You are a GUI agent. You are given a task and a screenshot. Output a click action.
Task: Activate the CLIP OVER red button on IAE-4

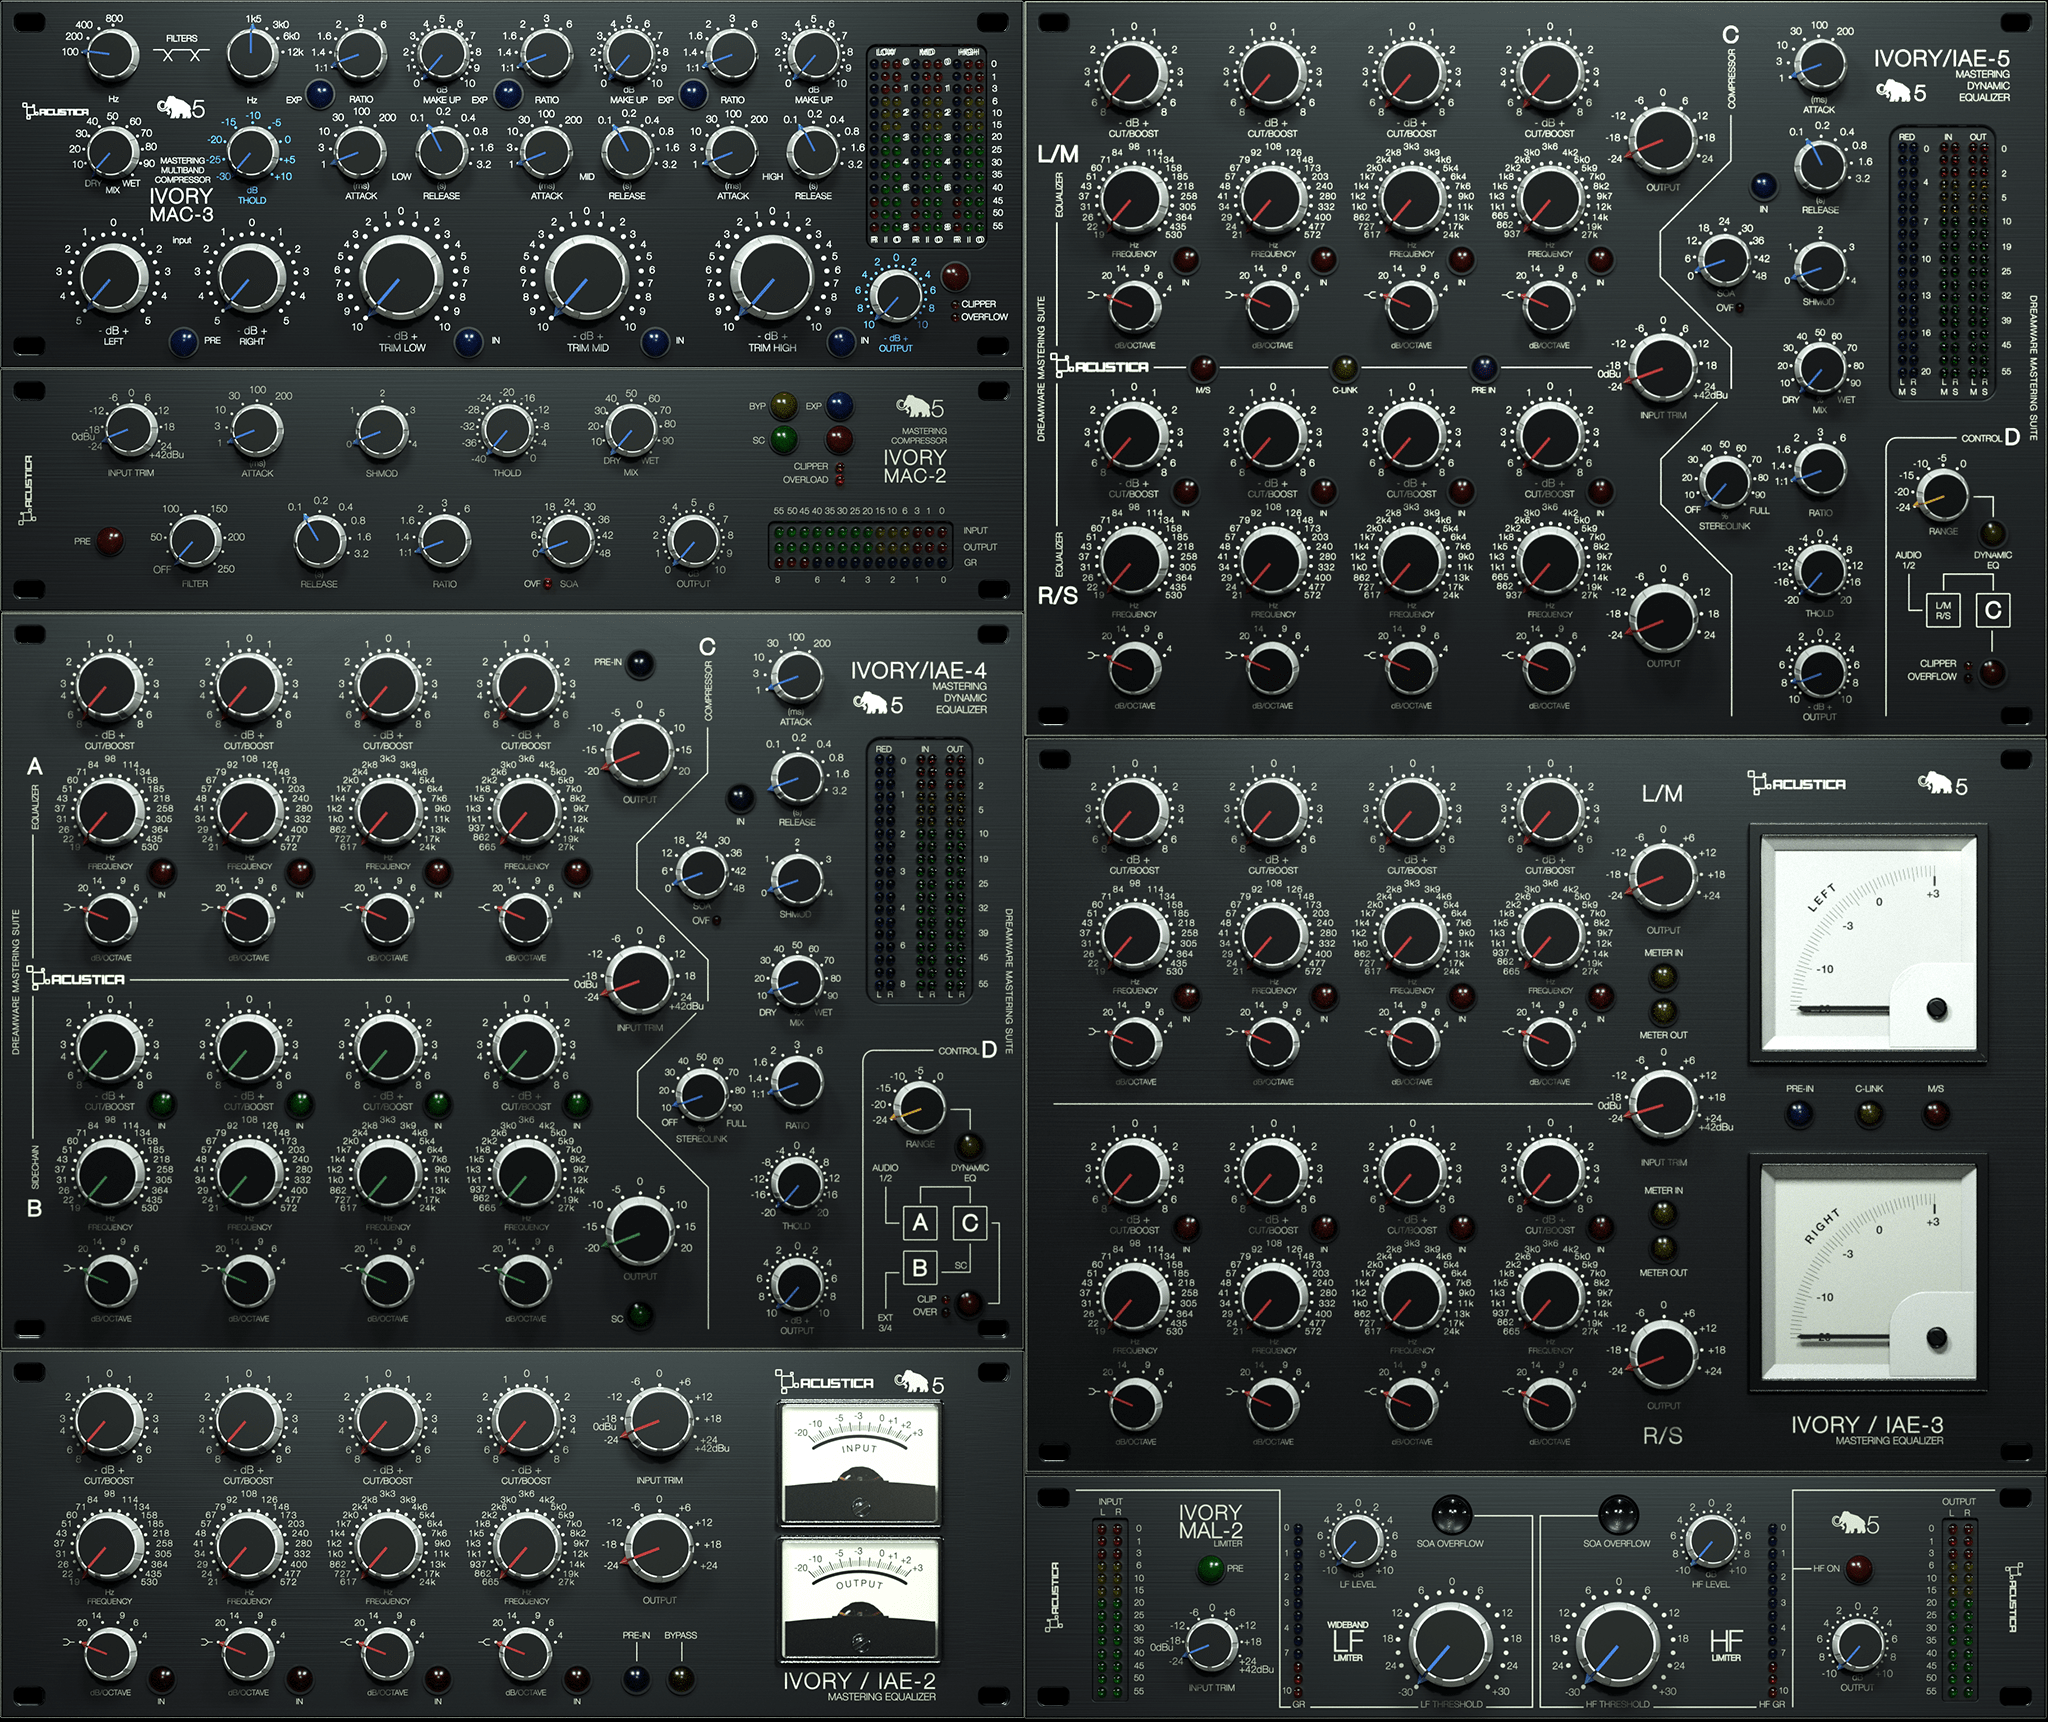click(x=968, y=1303)
